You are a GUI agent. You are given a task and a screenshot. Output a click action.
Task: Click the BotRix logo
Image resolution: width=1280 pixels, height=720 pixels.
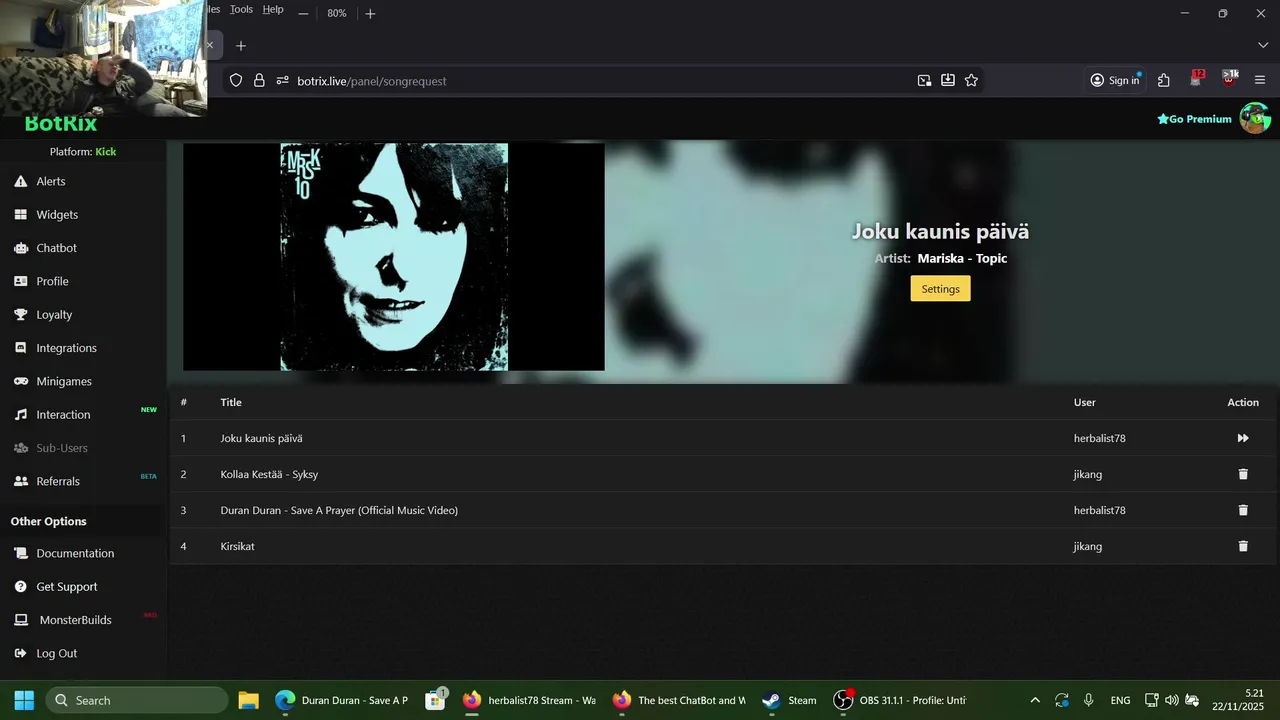61,123
